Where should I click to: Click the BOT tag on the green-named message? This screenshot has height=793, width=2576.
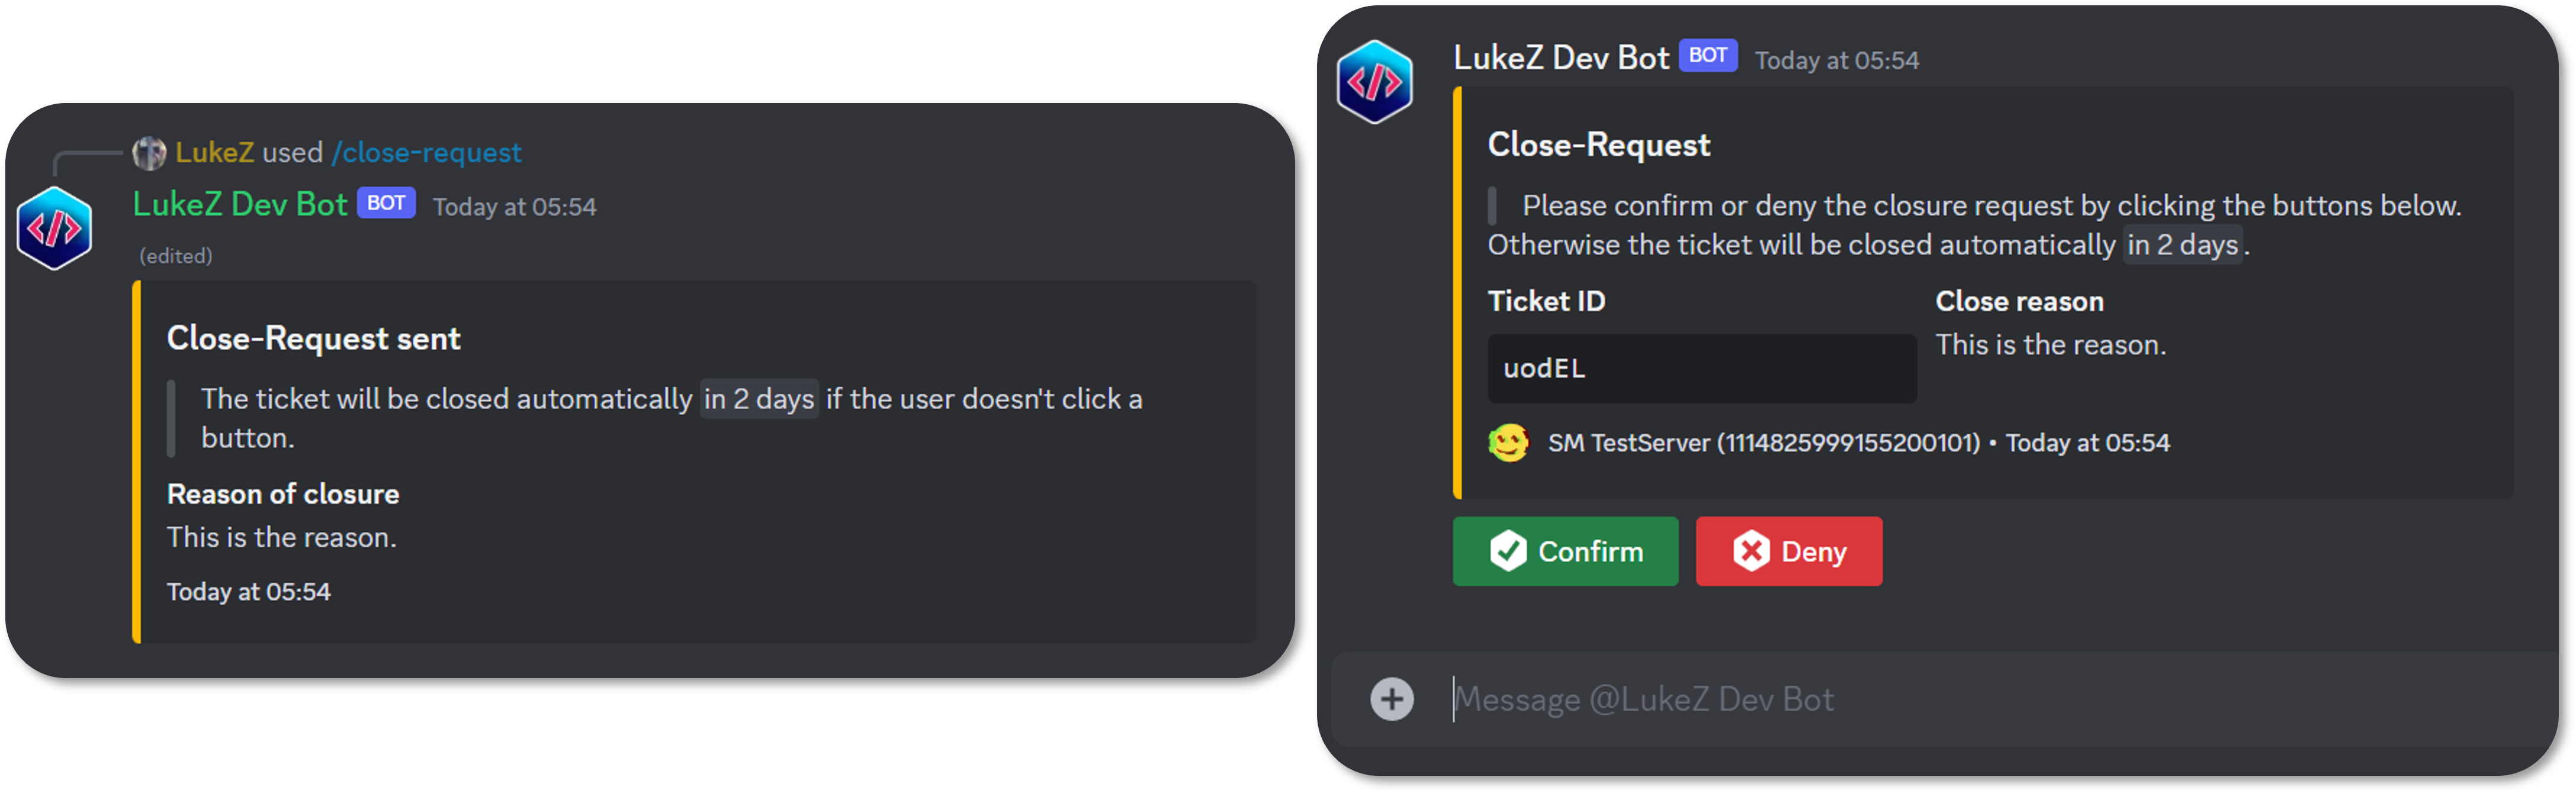point(386,203)
